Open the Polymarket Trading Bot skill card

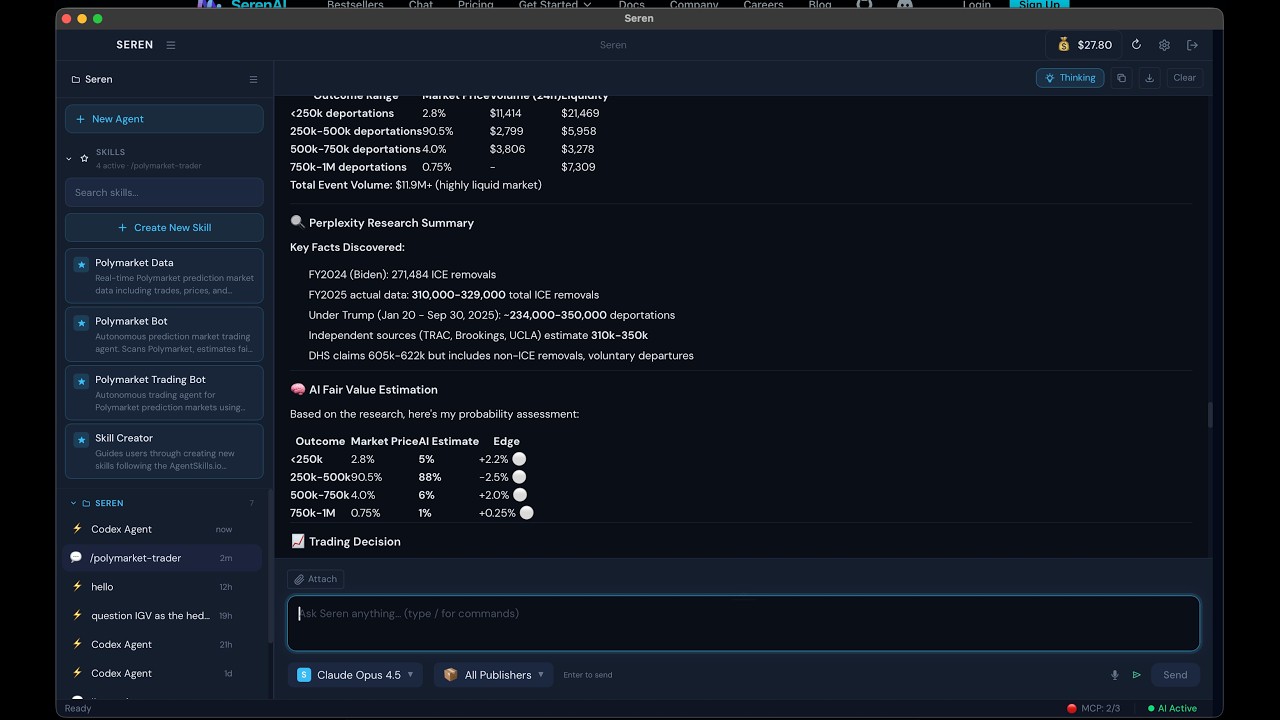pos(164,392)
